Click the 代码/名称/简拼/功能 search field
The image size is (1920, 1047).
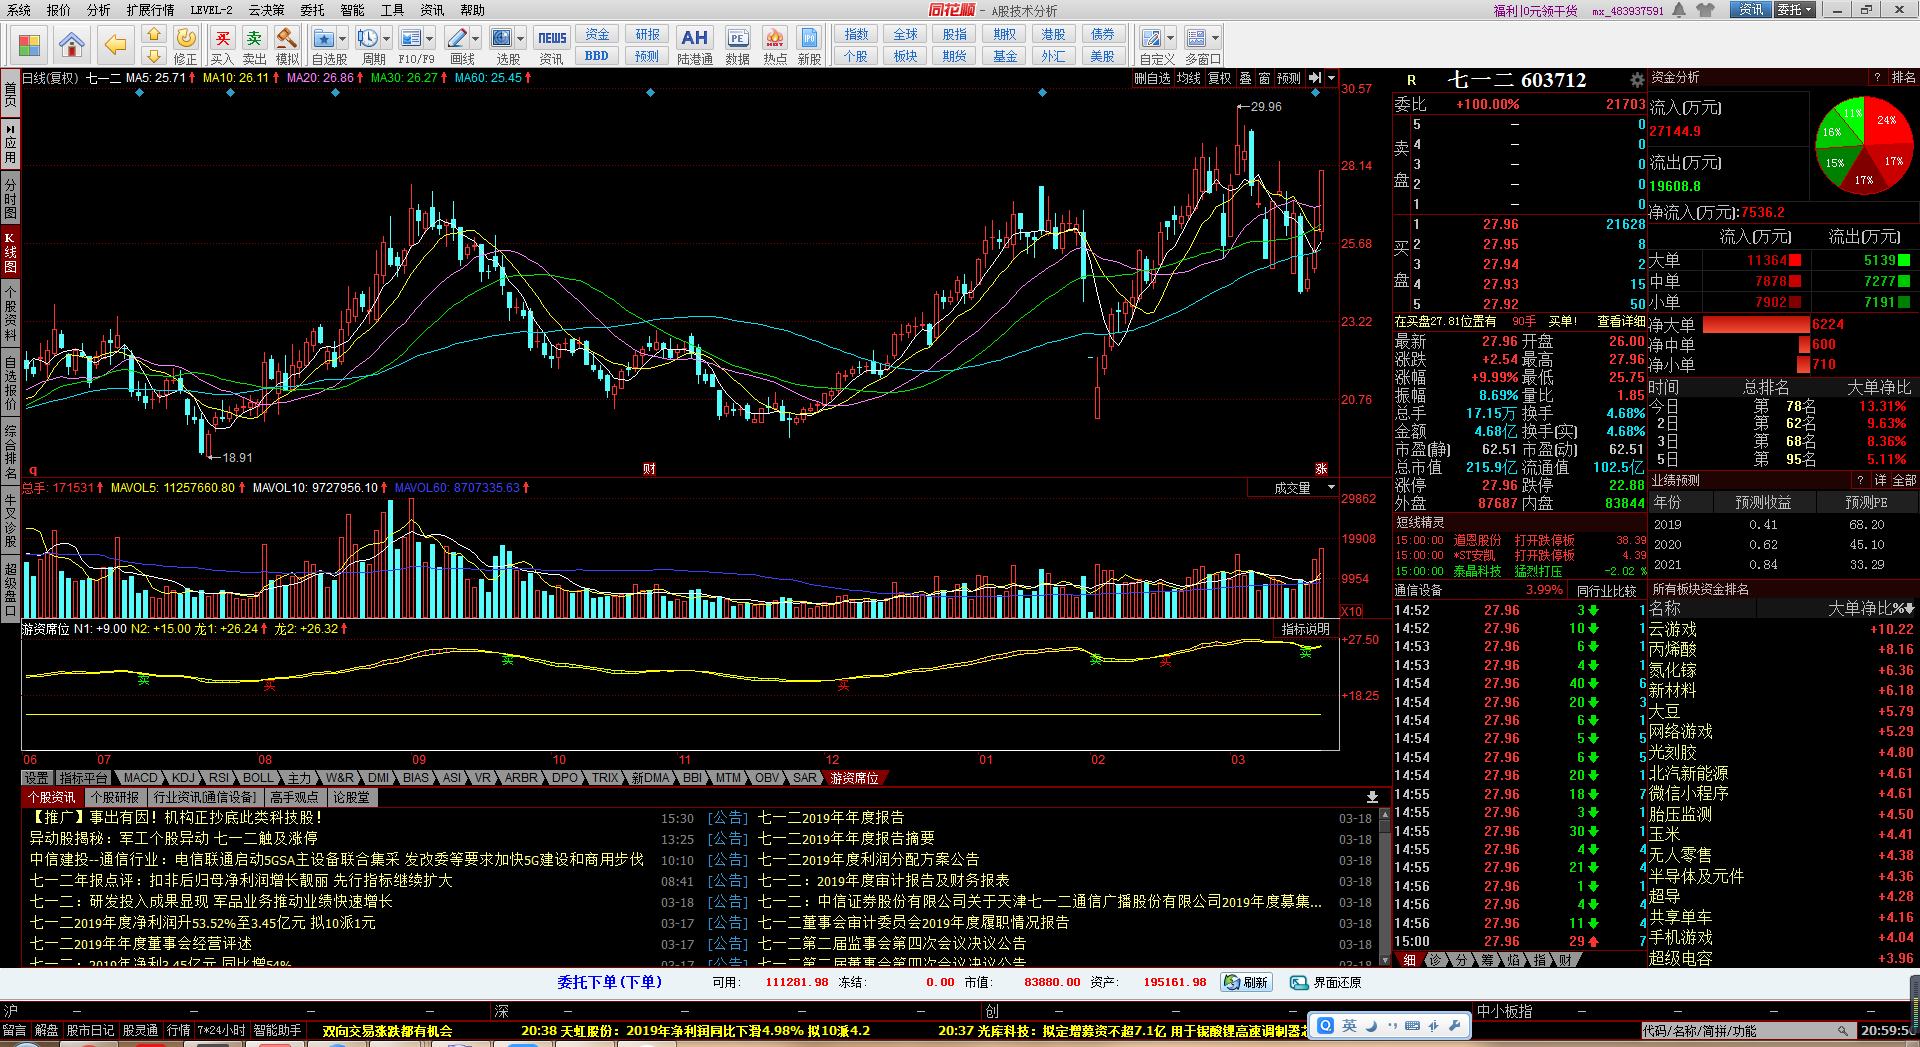1746,1030
